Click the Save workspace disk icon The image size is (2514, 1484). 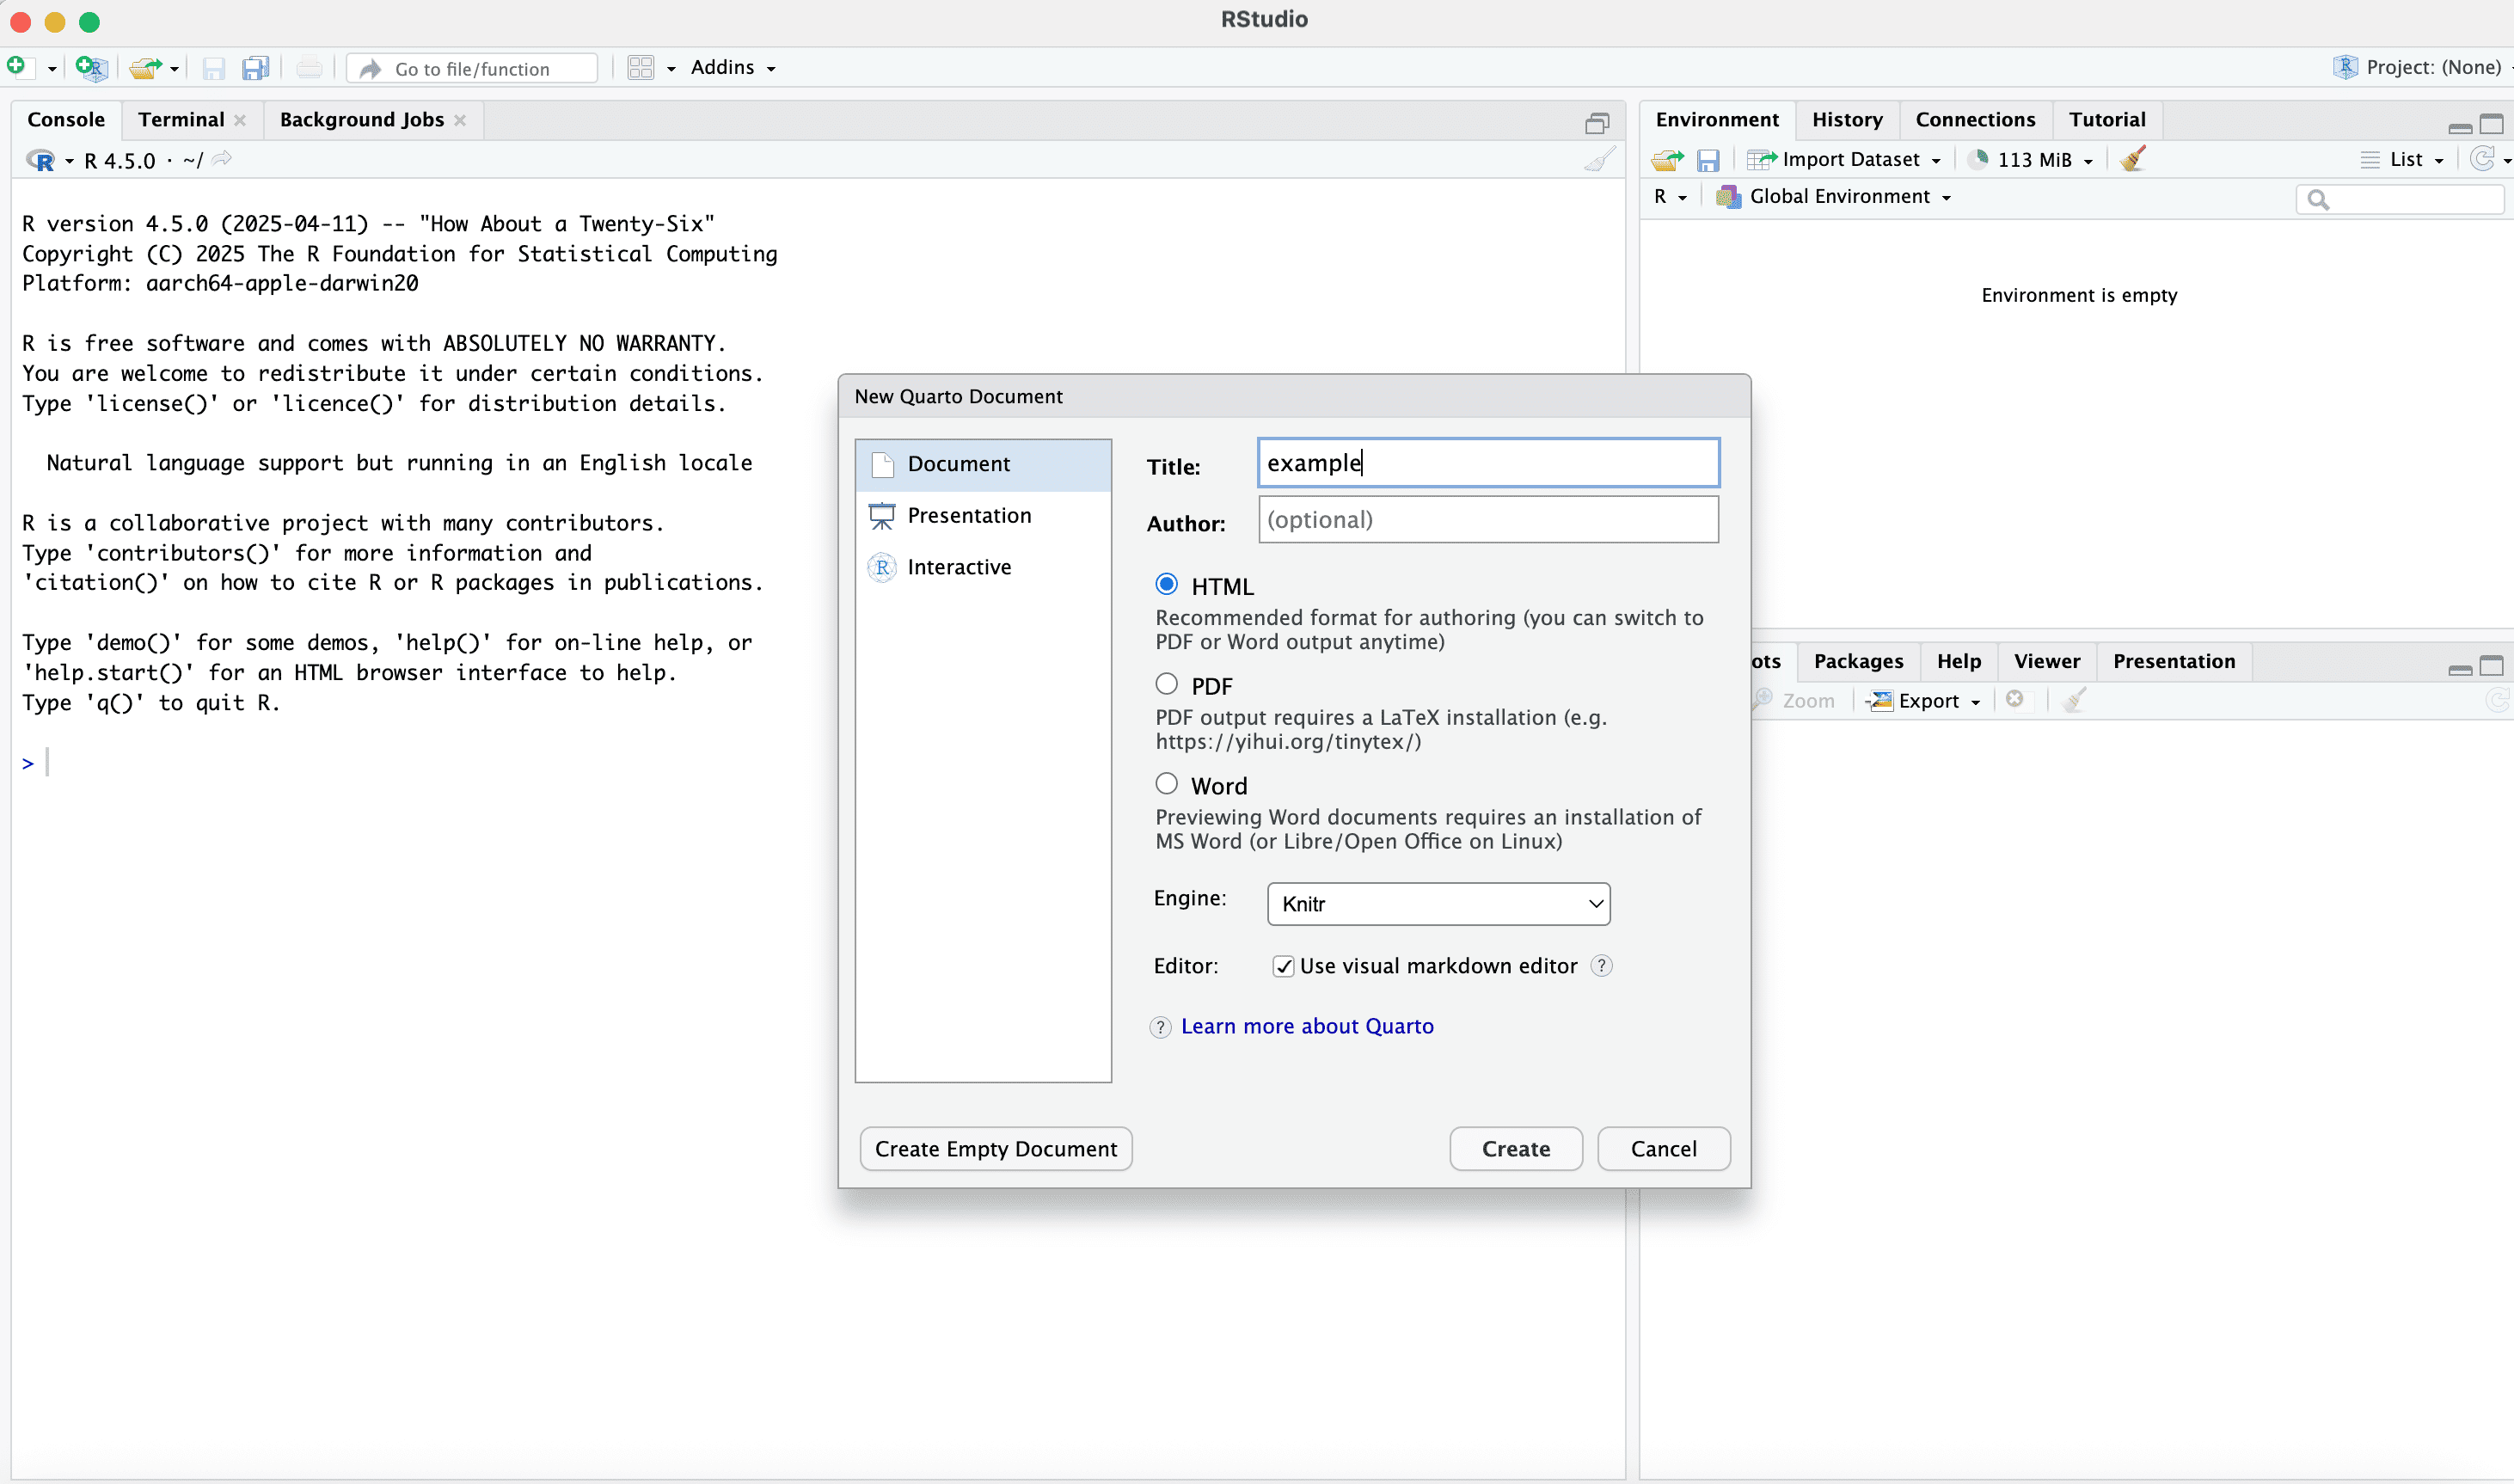click(x=1708, y=160)
